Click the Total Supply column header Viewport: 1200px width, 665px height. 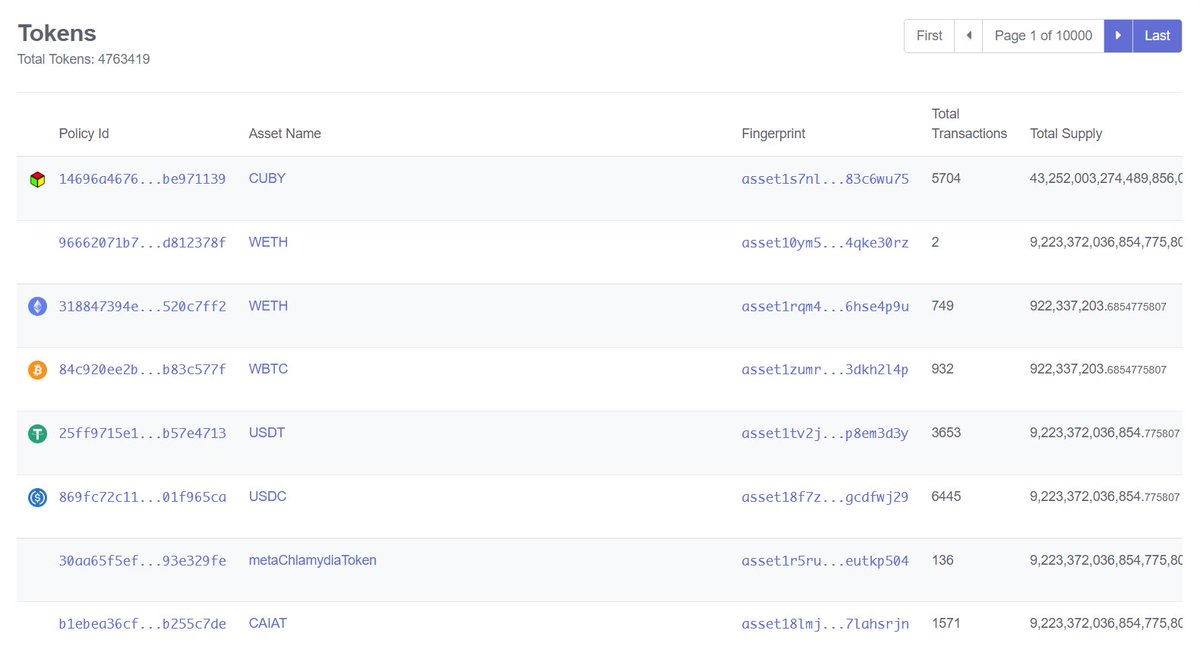click(1066, 133)
